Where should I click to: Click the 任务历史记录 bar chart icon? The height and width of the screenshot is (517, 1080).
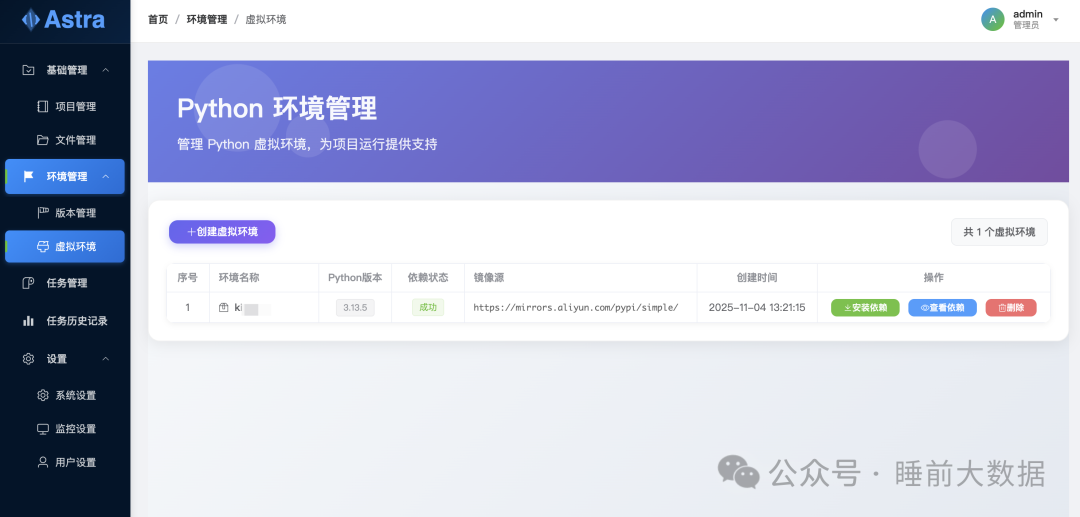(x=28, y=321)
